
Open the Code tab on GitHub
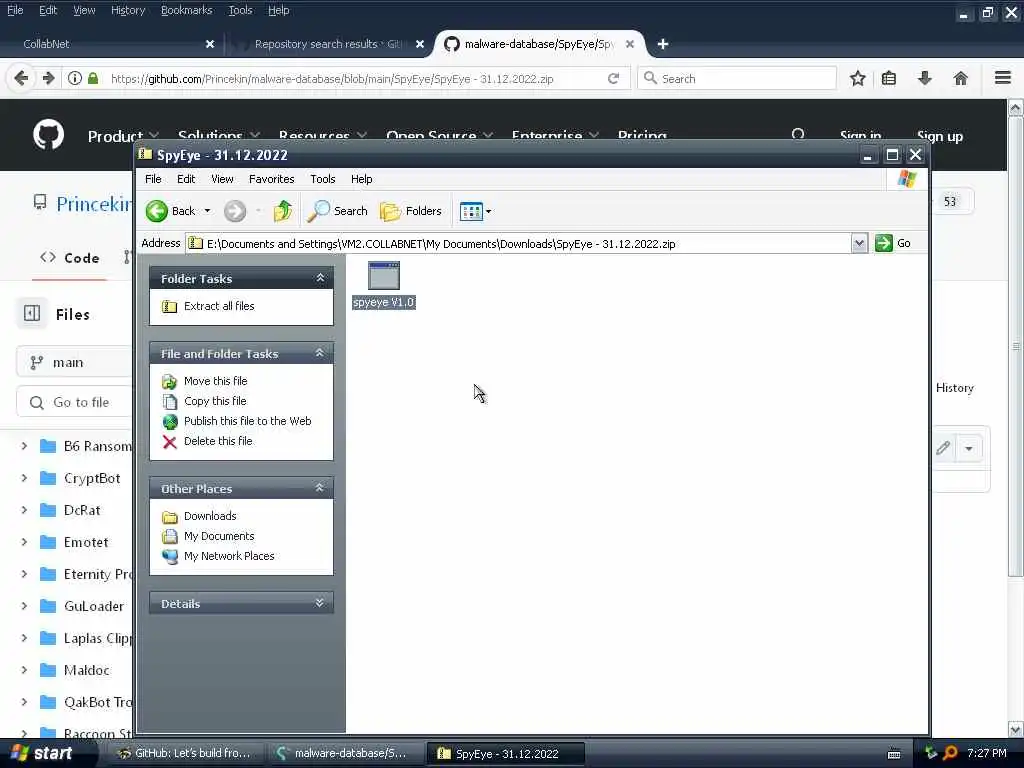click(69, 258)
